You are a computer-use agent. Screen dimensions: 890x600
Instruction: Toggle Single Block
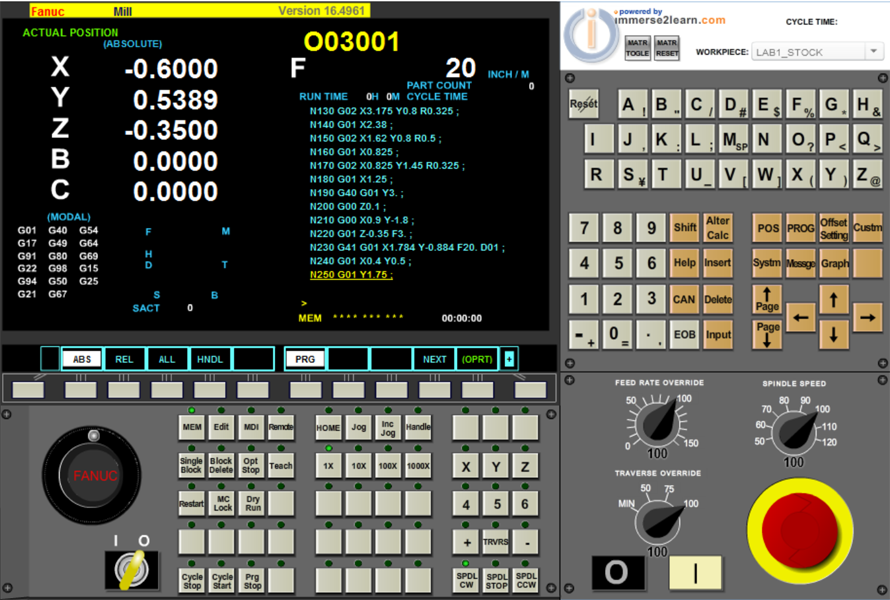[192, 465]
